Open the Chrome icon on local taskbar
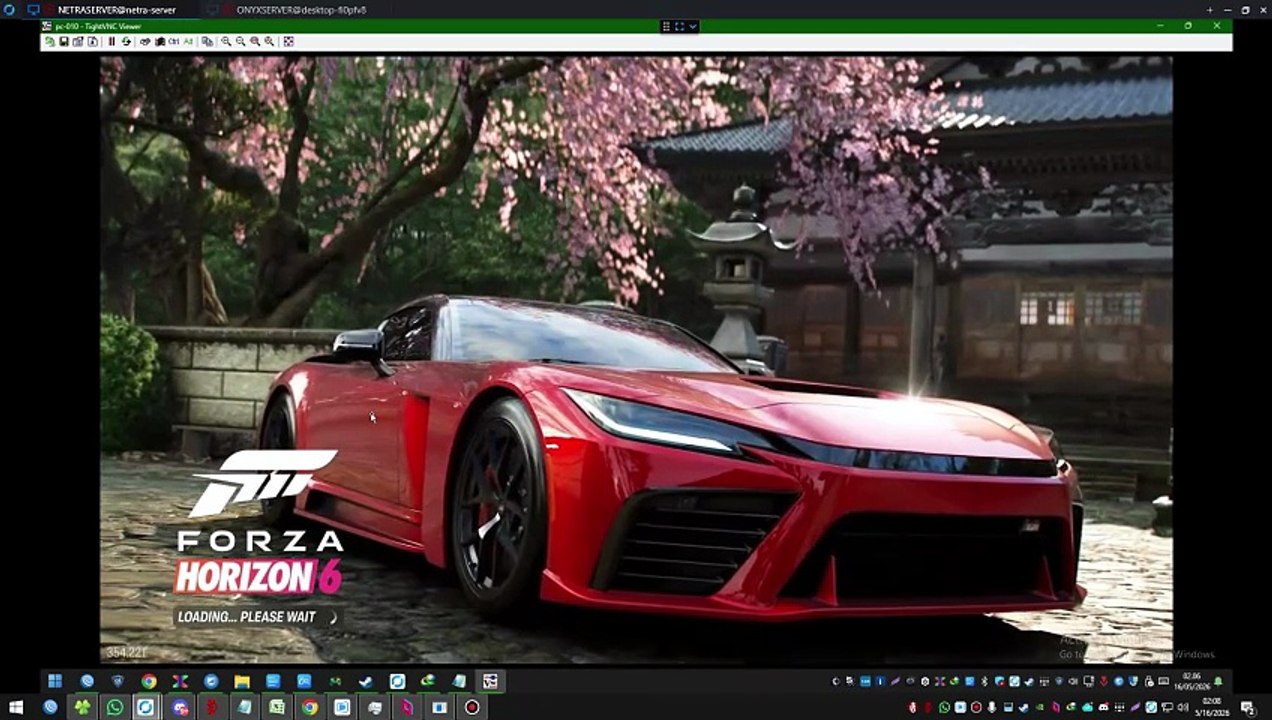This screenshot has width=1272, height=720. click(310, 707)
